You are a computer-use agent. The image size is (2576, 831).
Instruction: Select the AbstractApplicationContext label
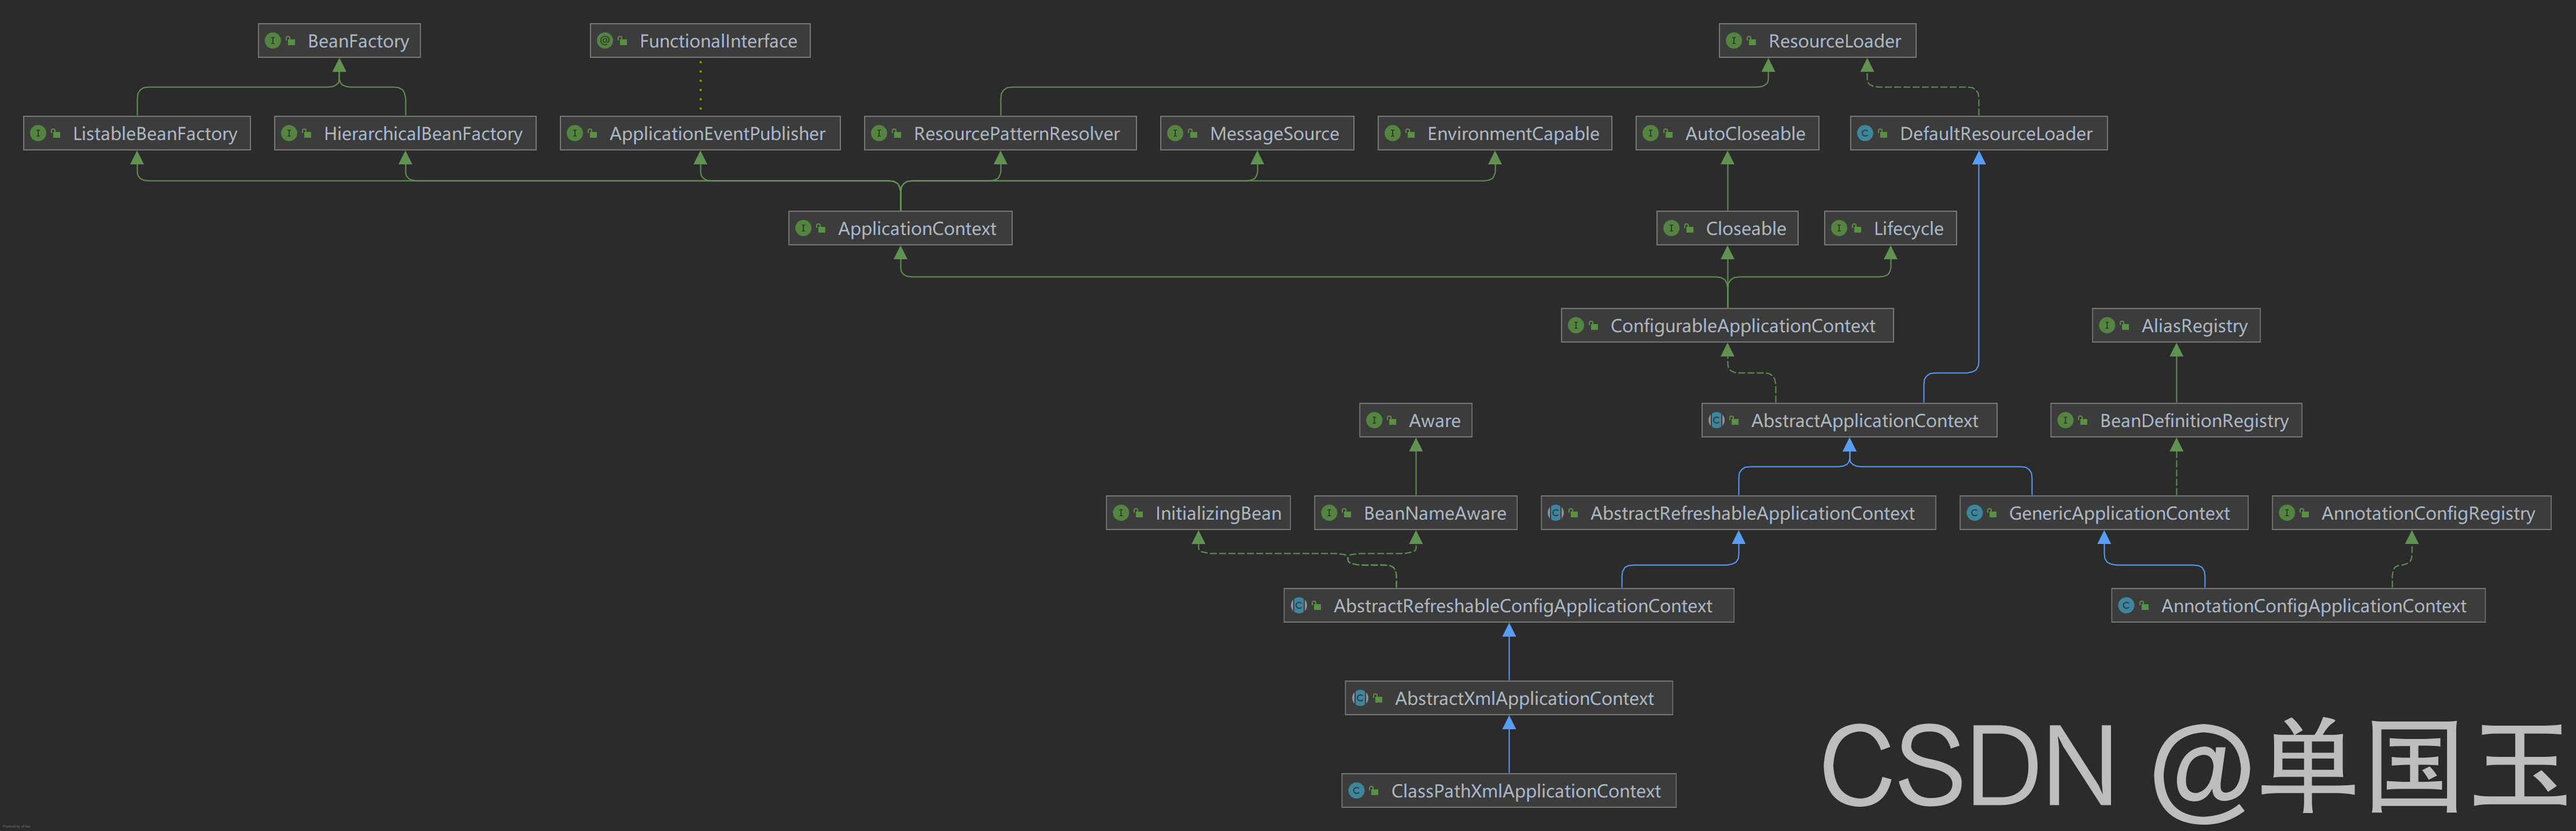click(x=1864, y=421)
